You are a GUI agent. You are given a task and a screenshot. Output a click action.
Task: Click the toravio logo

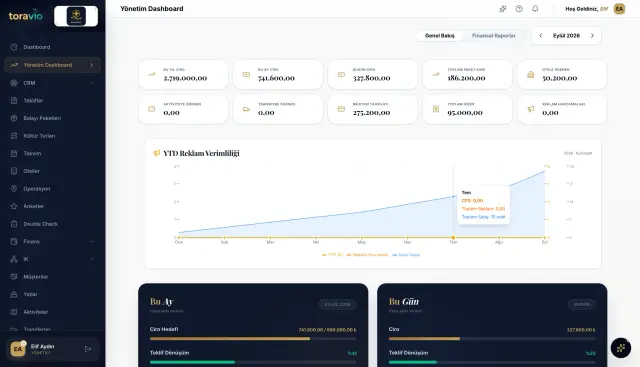click(x=26, y=16)
